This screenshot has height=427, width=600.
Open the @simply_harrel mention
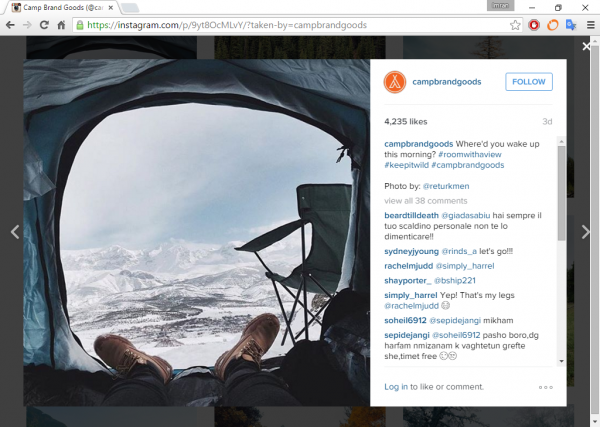465,266
